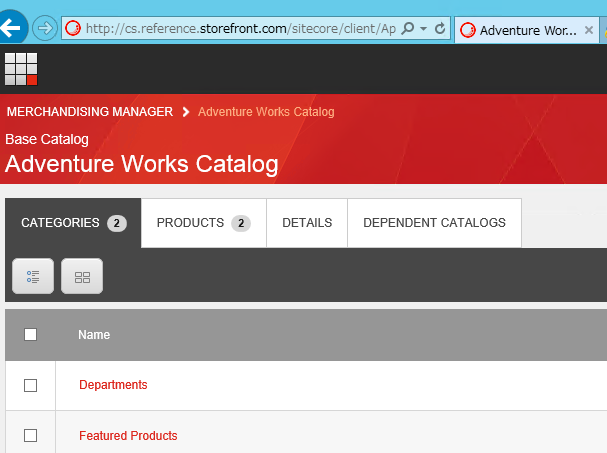Click the browser Back arrow button

(x=12, y=27)
